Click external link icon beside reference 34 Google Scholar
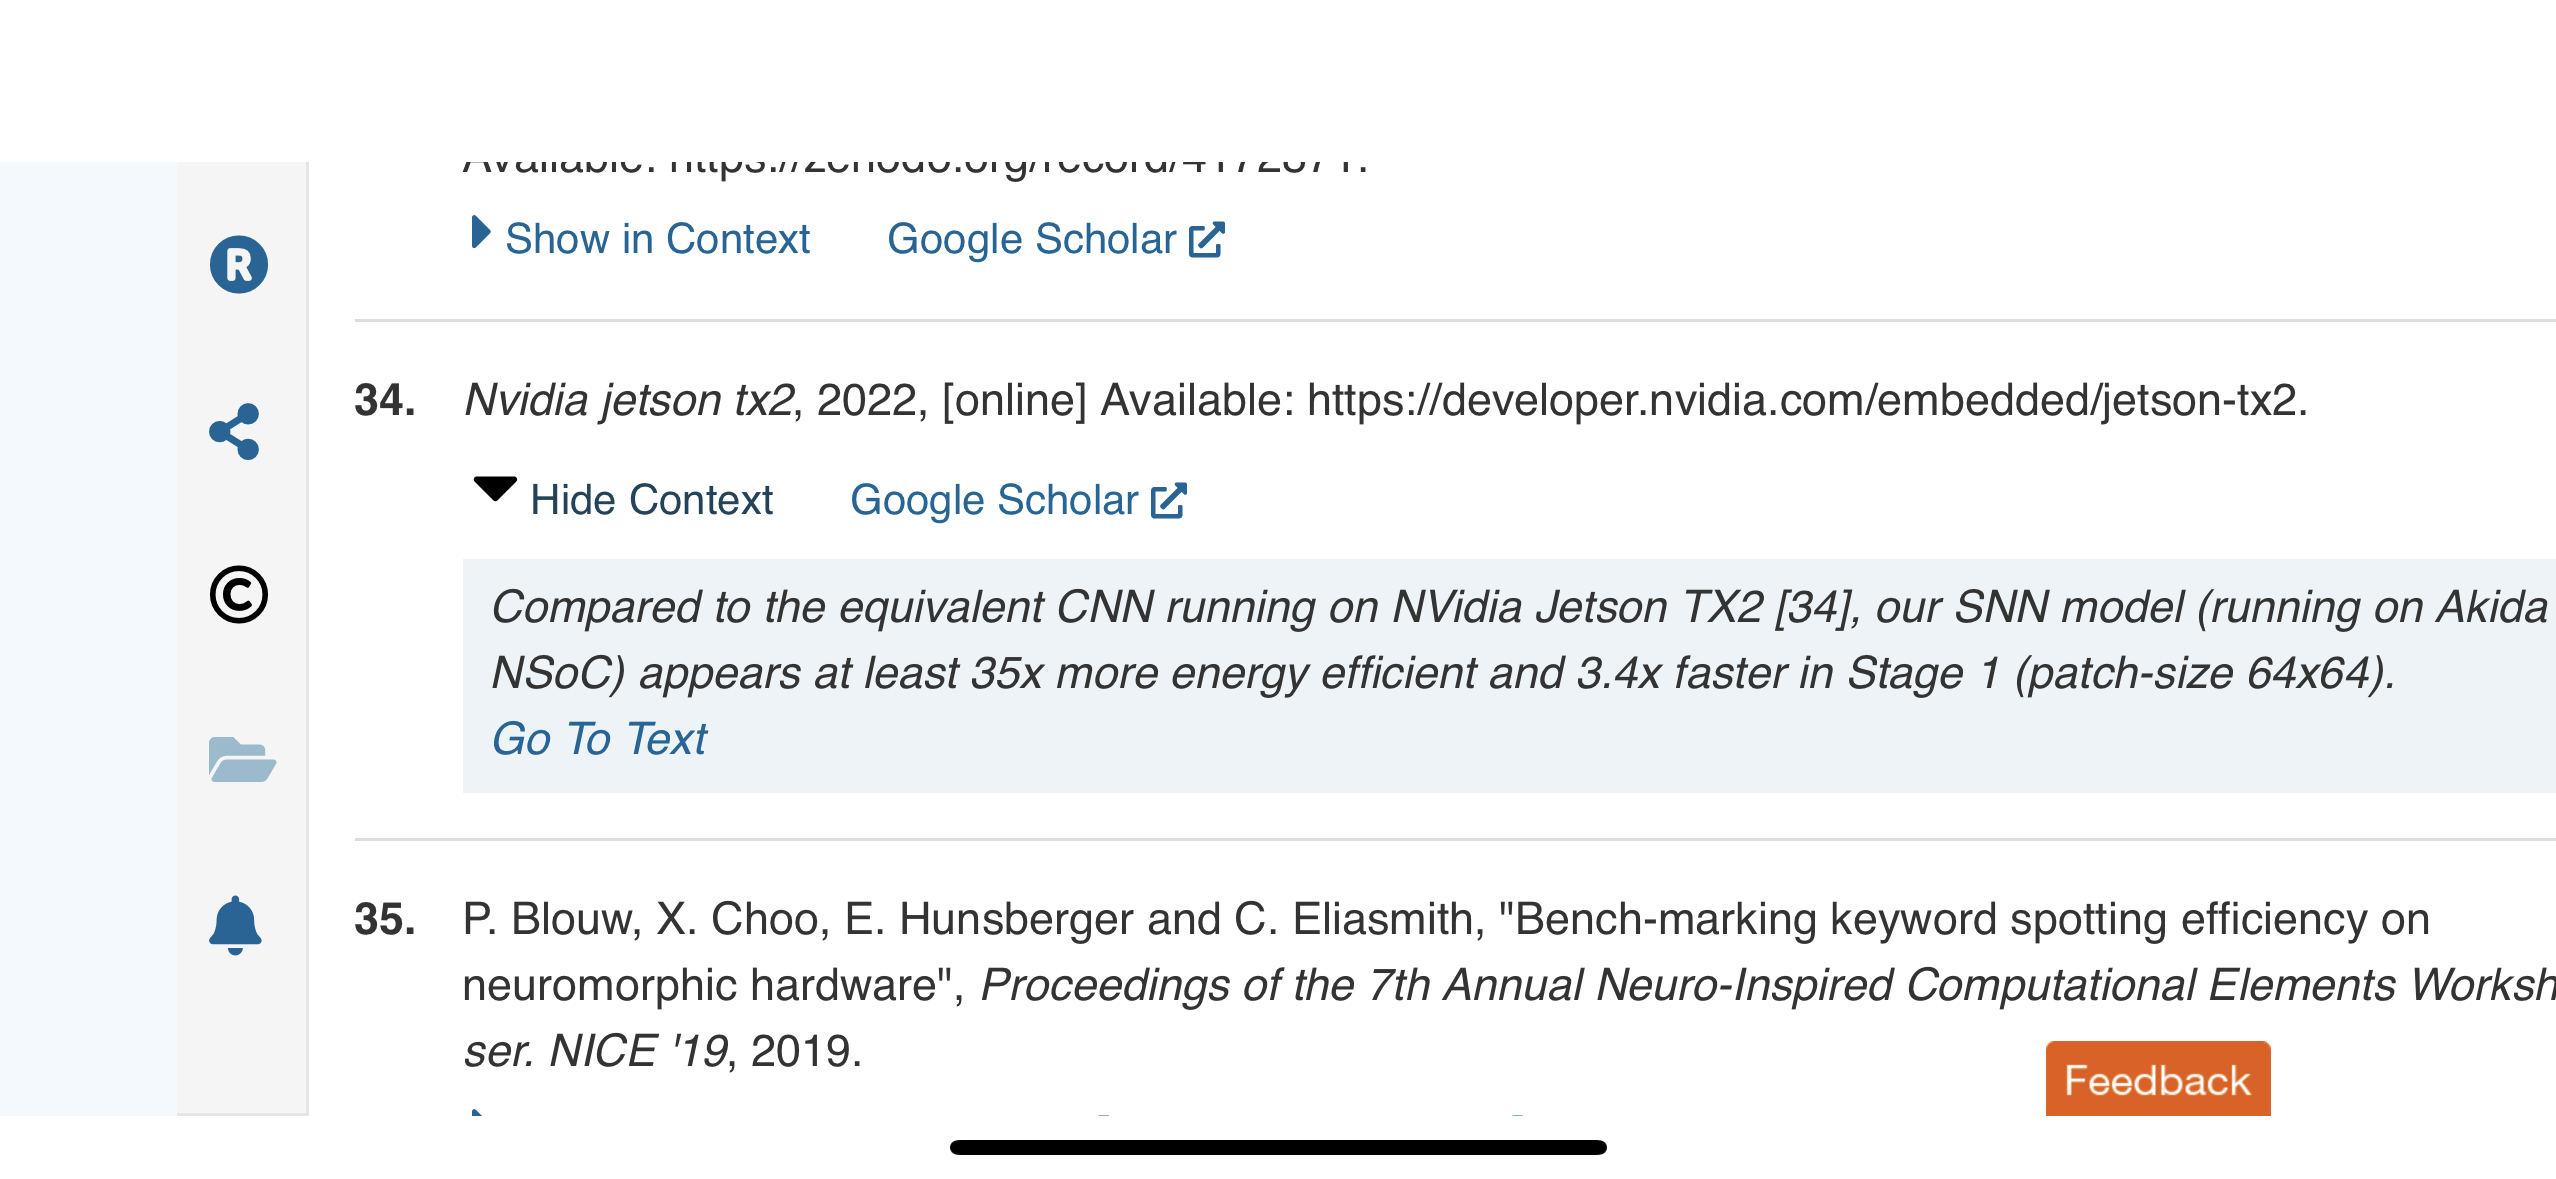 click(1168, 500)
